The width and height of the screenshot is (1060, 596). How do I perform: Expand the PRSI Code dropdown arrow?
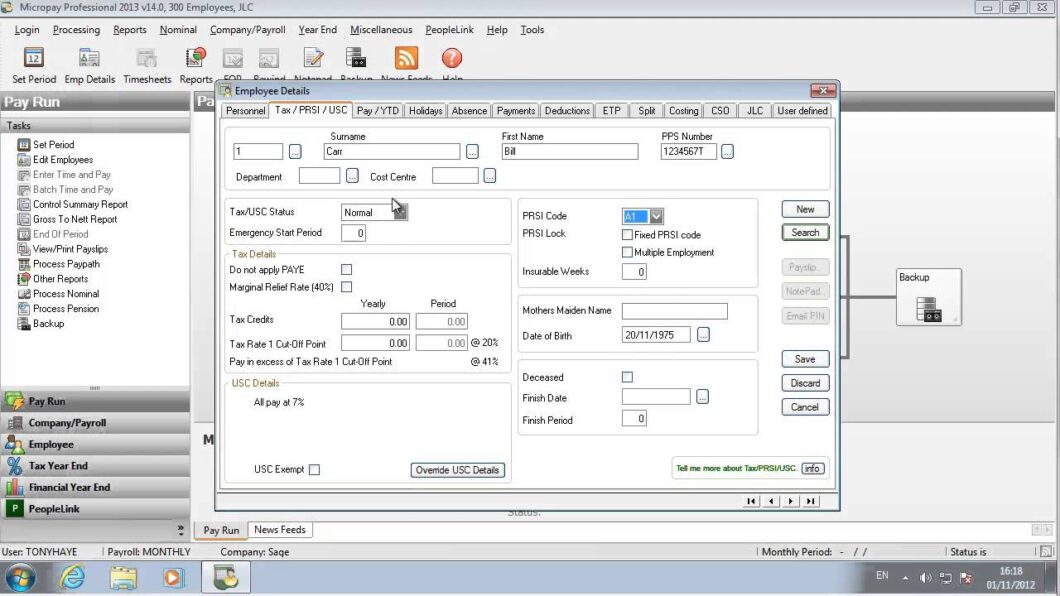[x=656, y=216]
